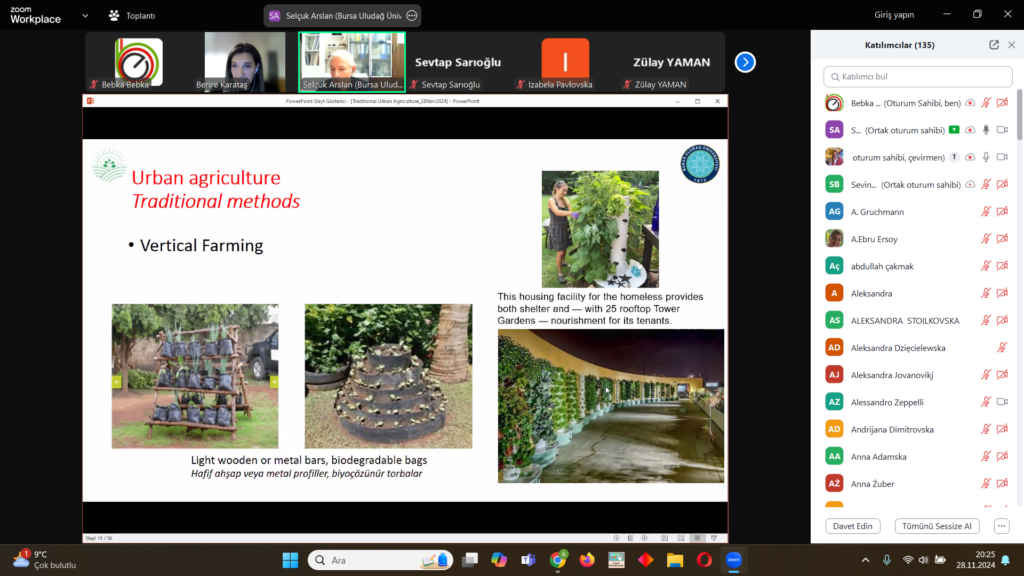
Task: Open Firefox from the taskbar
Action: point(587,560)
